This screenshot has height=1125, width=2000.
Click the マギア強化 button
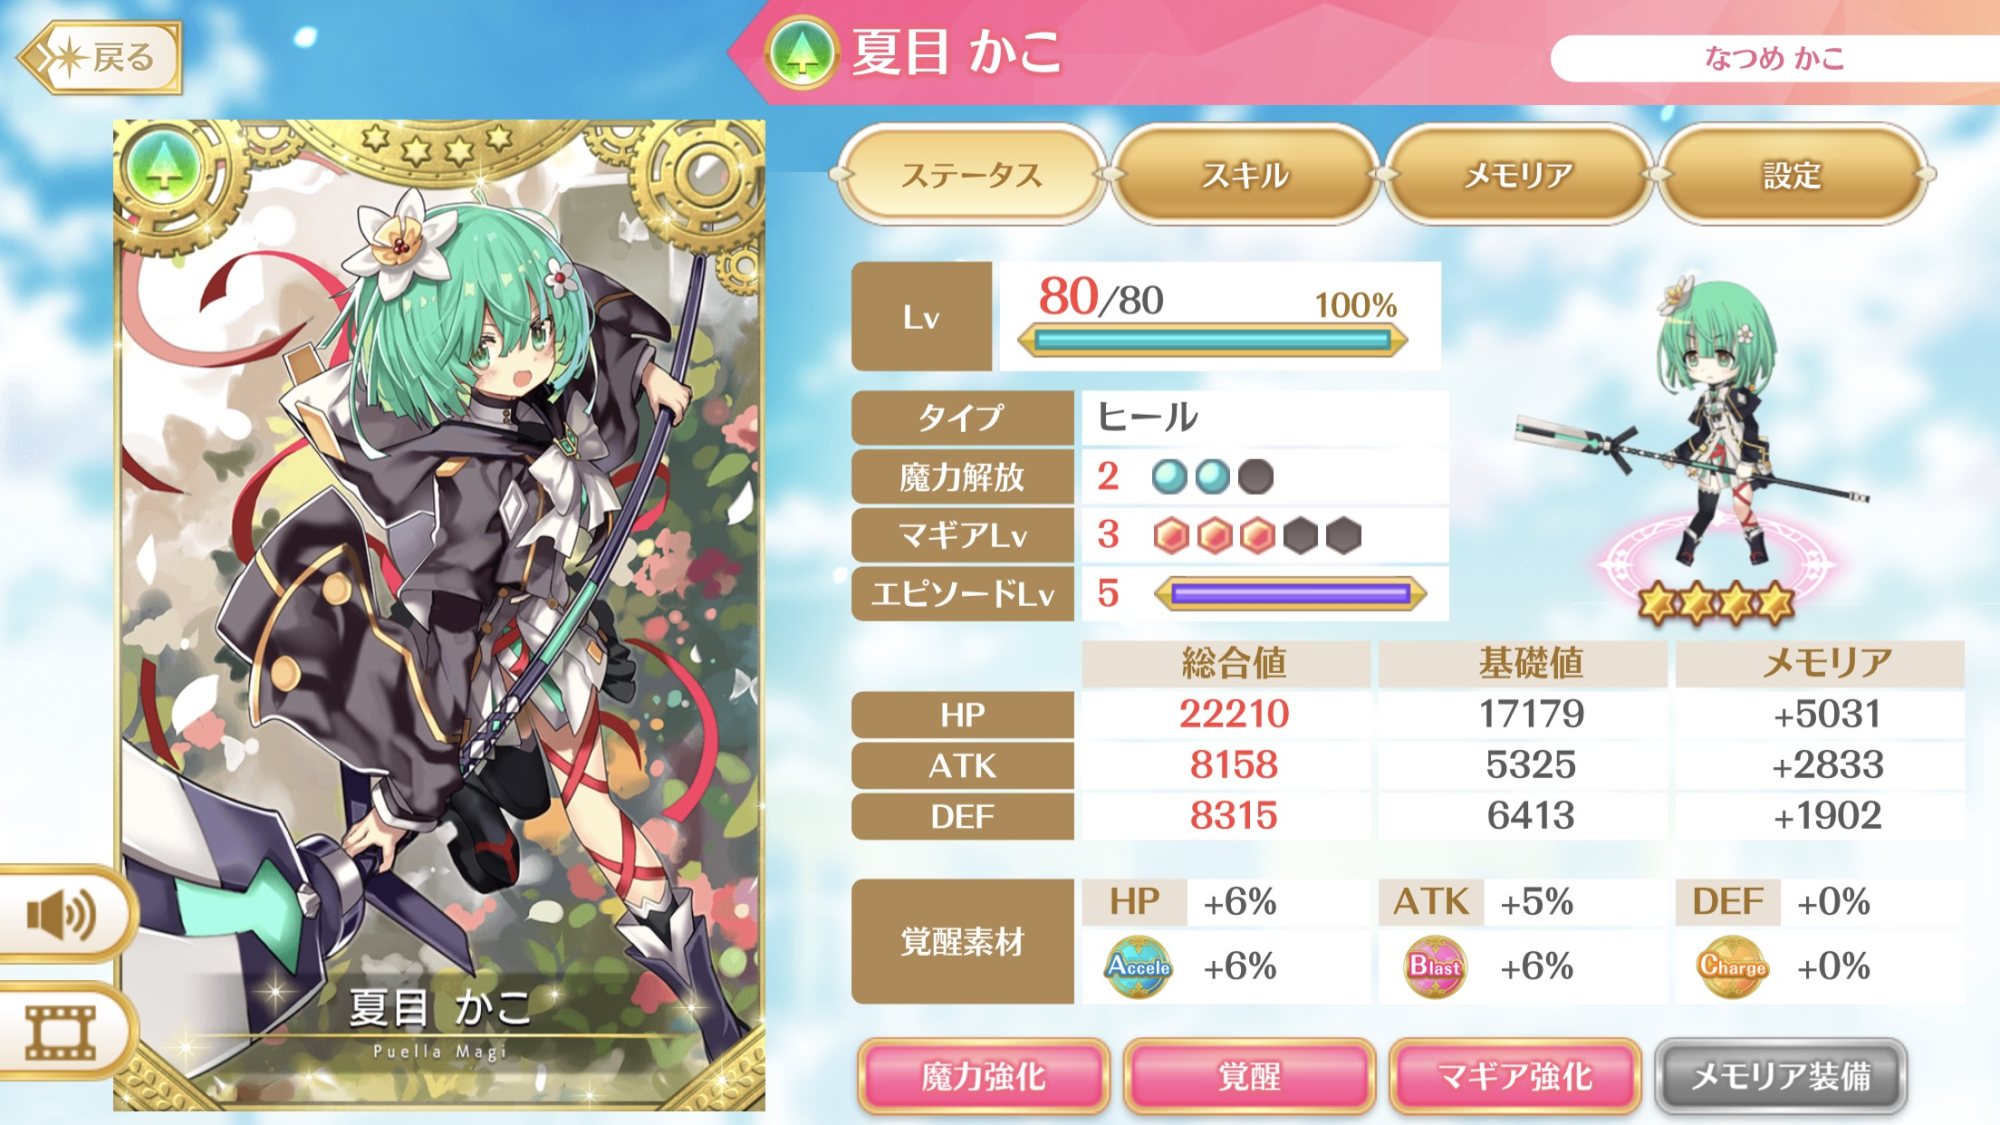1515,1076
